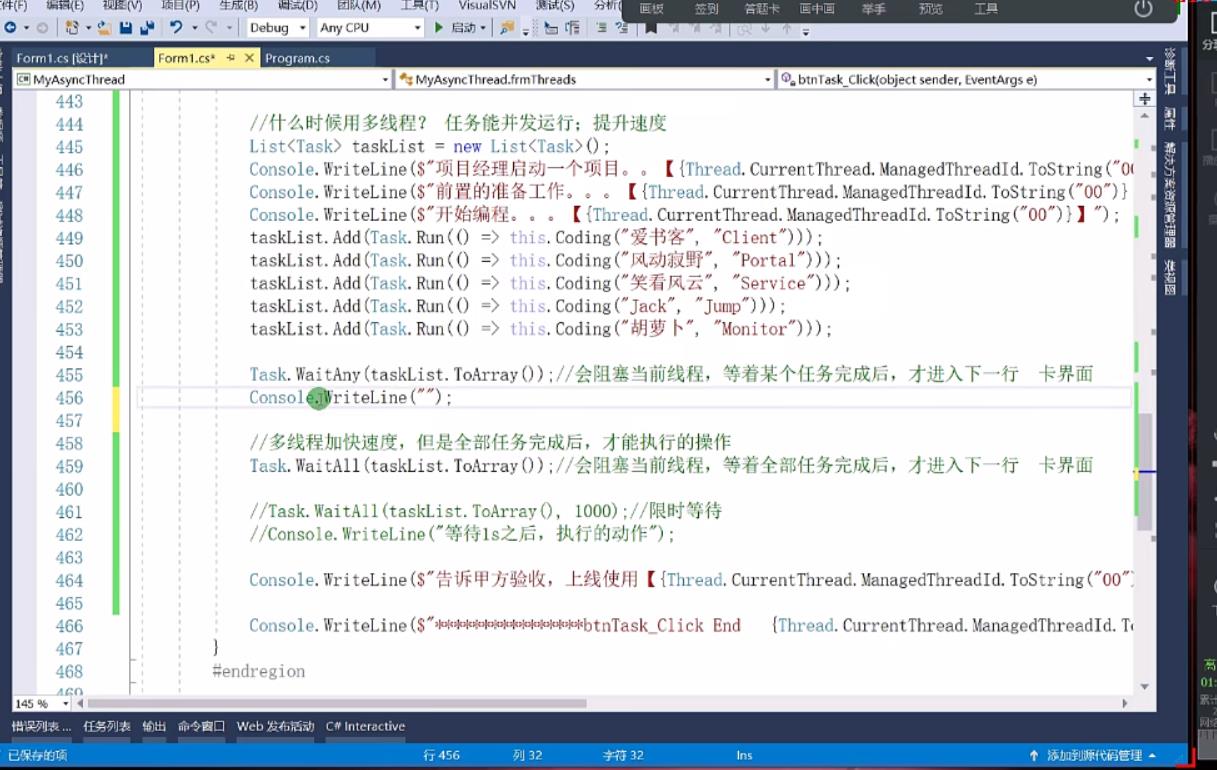This screenshot has width=1217, height=770.
Task: Open the 命令窗口 panel tab
Action: 201,727
